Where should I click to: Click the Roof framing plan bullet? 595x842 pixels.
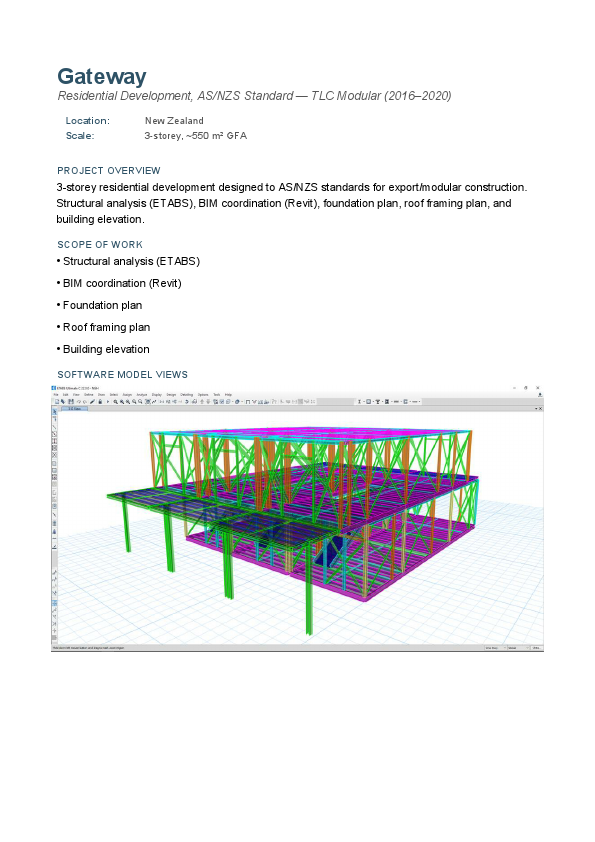103,328
